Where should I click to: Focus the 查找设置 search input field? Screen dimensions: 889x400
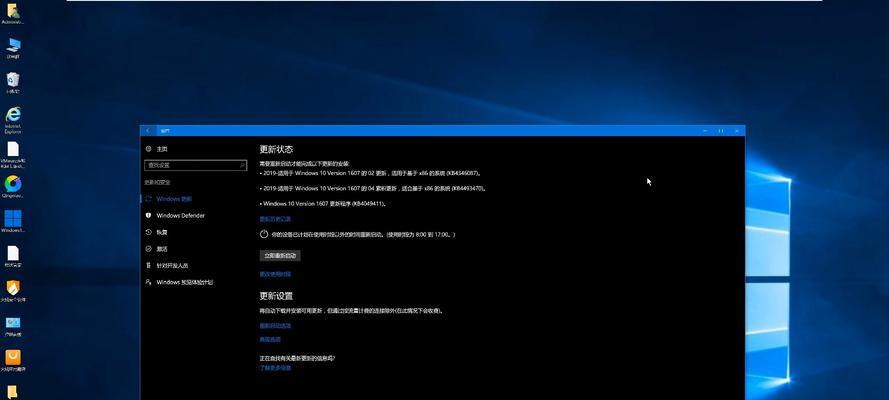pyautogui.click(x=196, y=165)
